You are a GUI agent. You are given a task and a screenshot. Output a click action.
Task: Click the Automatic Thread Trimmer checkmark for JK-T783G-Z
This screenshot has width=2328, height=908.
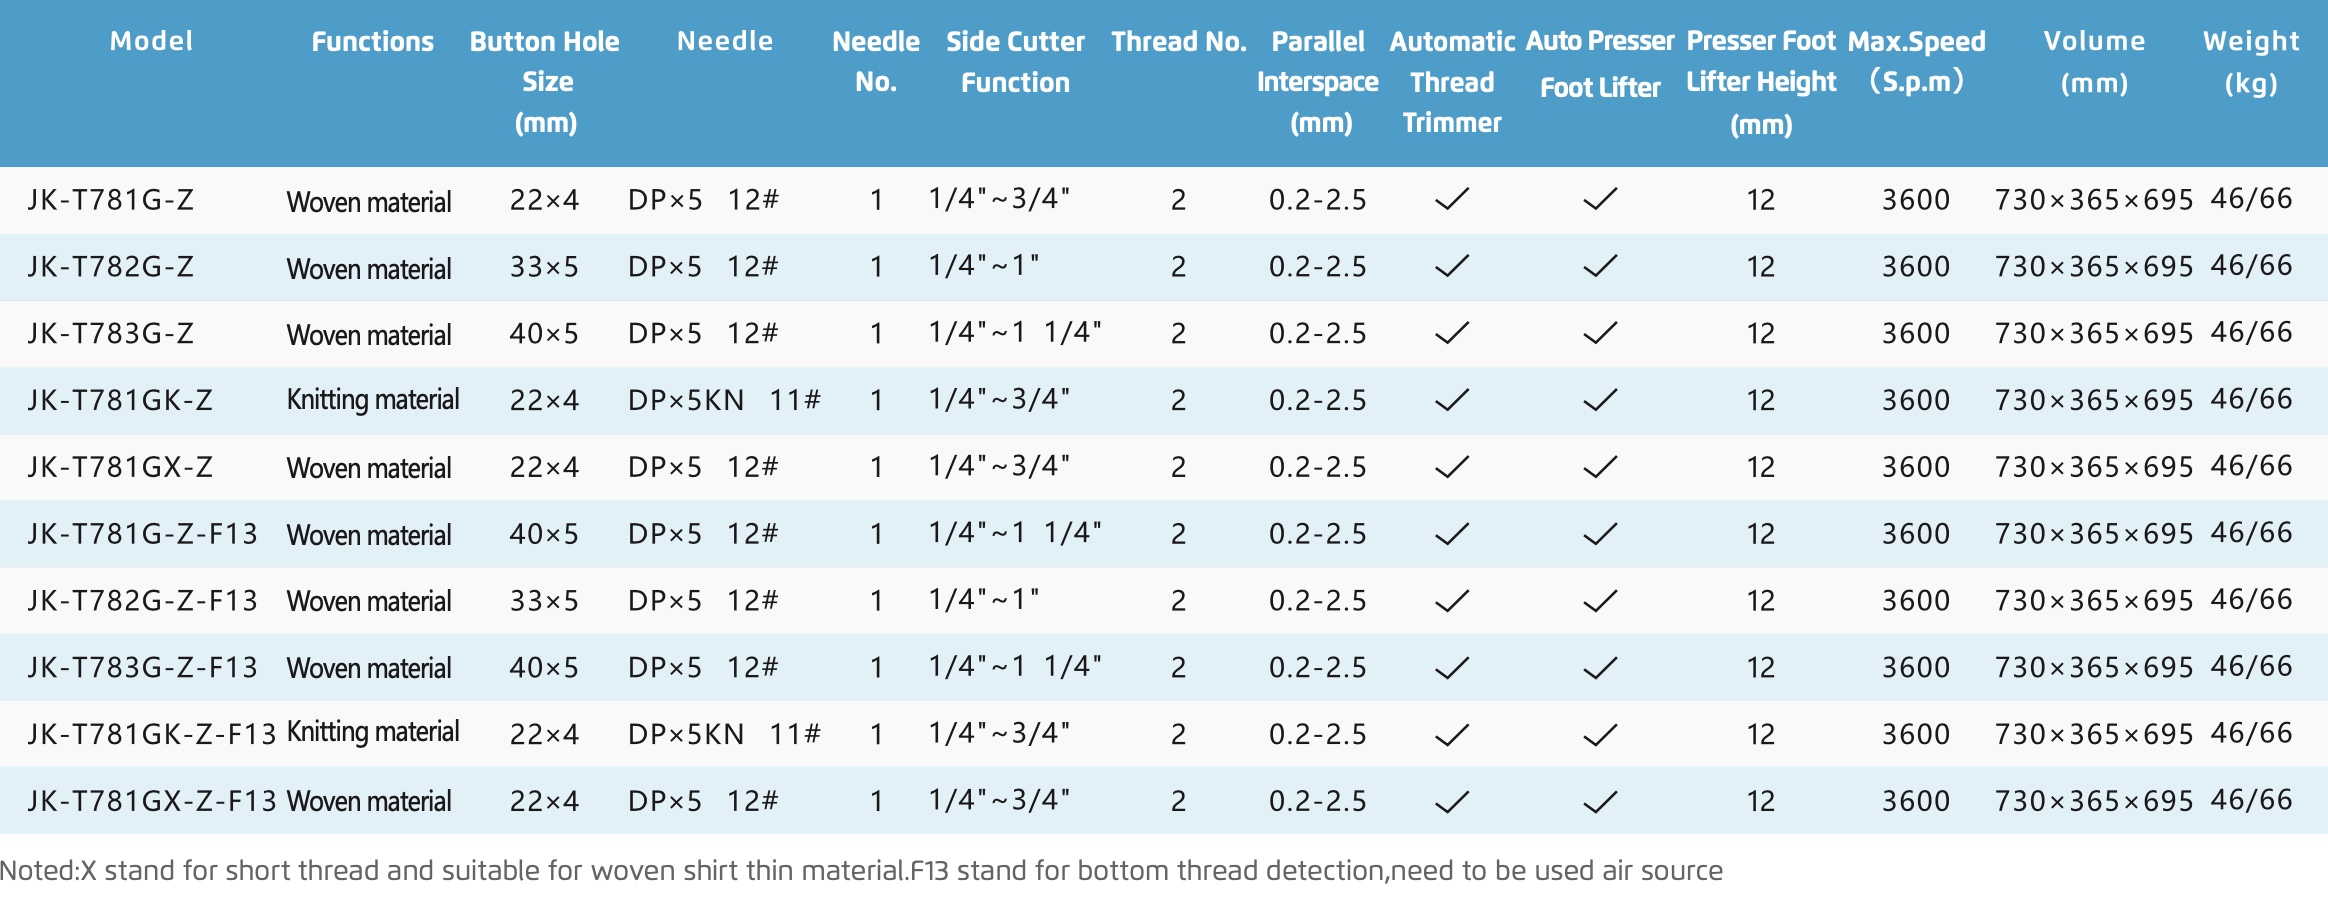[x=1452, y=333]
